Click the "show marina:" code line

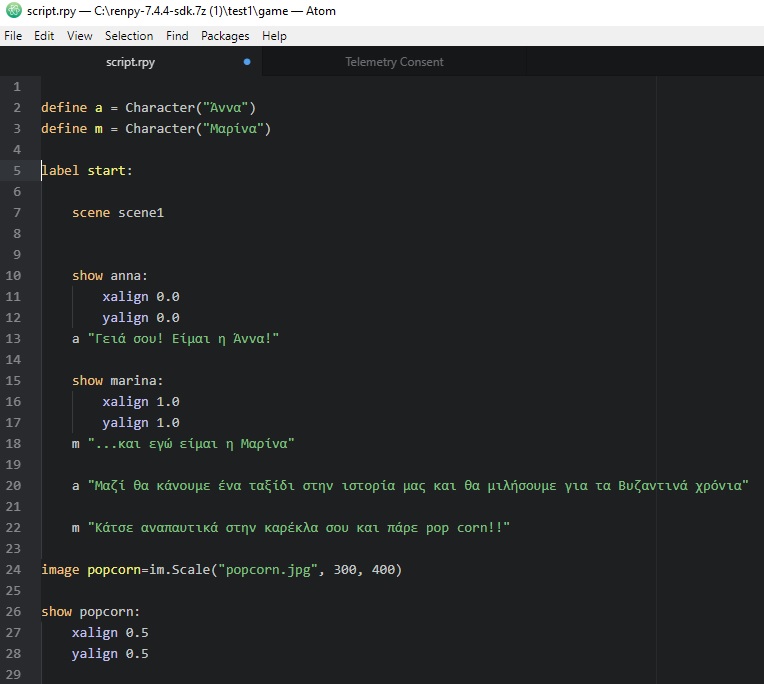[117, 381]
